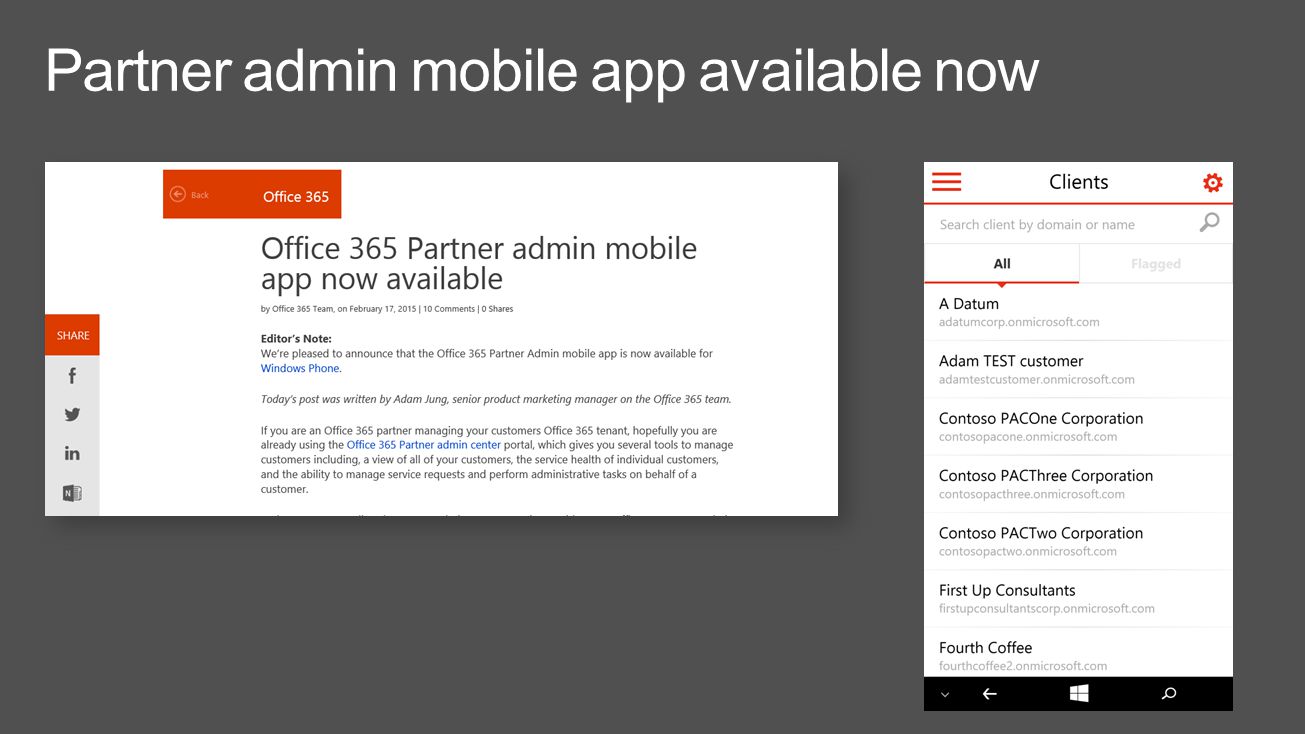This screenshot has height=734, width=1305.
Task: Click the article title heading
Action: pos(479,263)
